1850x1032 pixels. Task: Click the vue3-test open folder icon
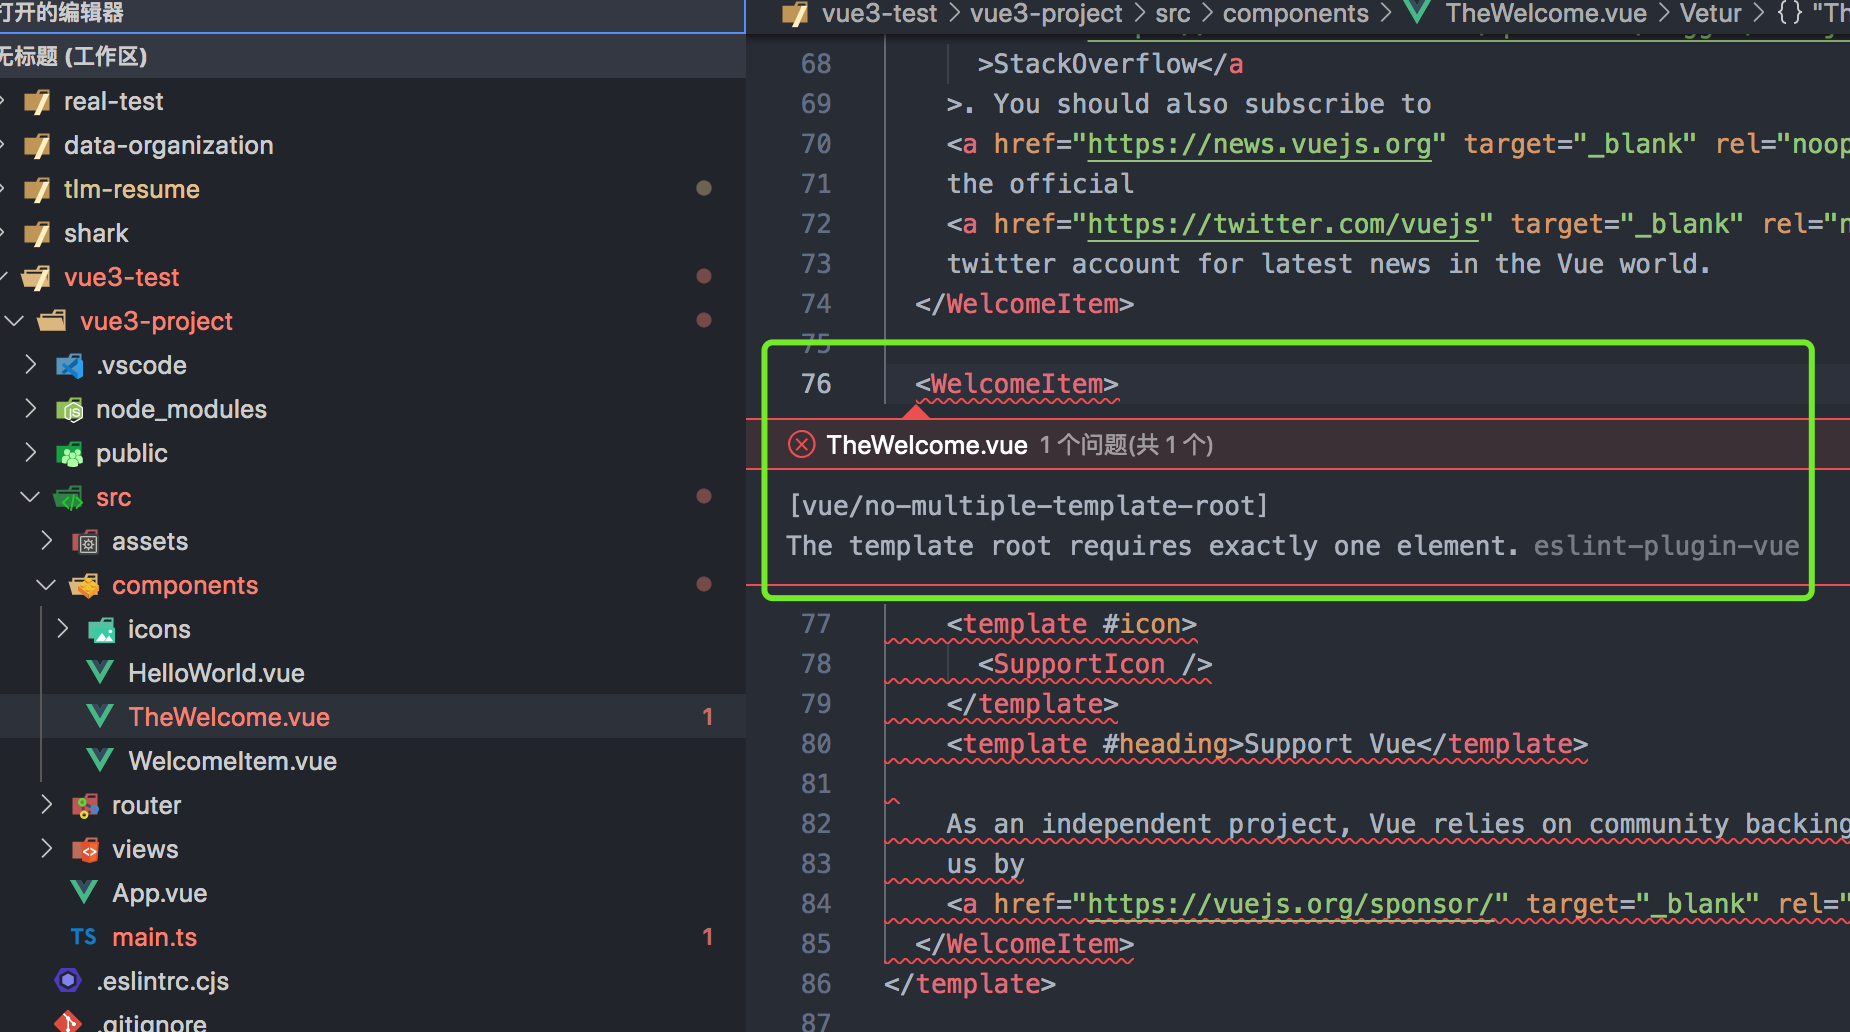coord(37,278)
